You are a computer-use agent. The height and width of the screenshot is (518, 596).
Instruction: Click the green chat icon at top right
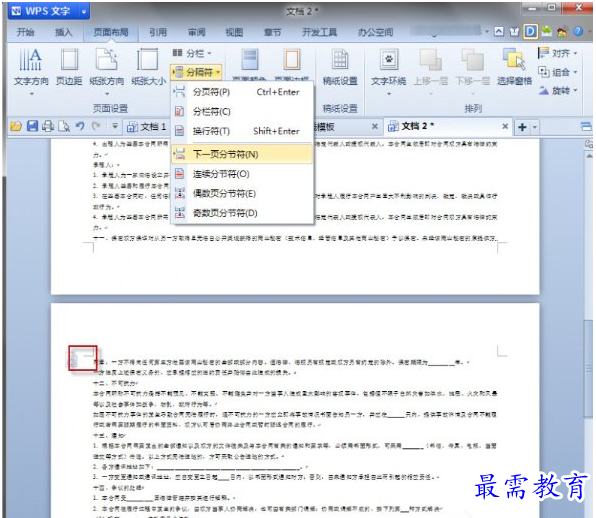[546, 32]
